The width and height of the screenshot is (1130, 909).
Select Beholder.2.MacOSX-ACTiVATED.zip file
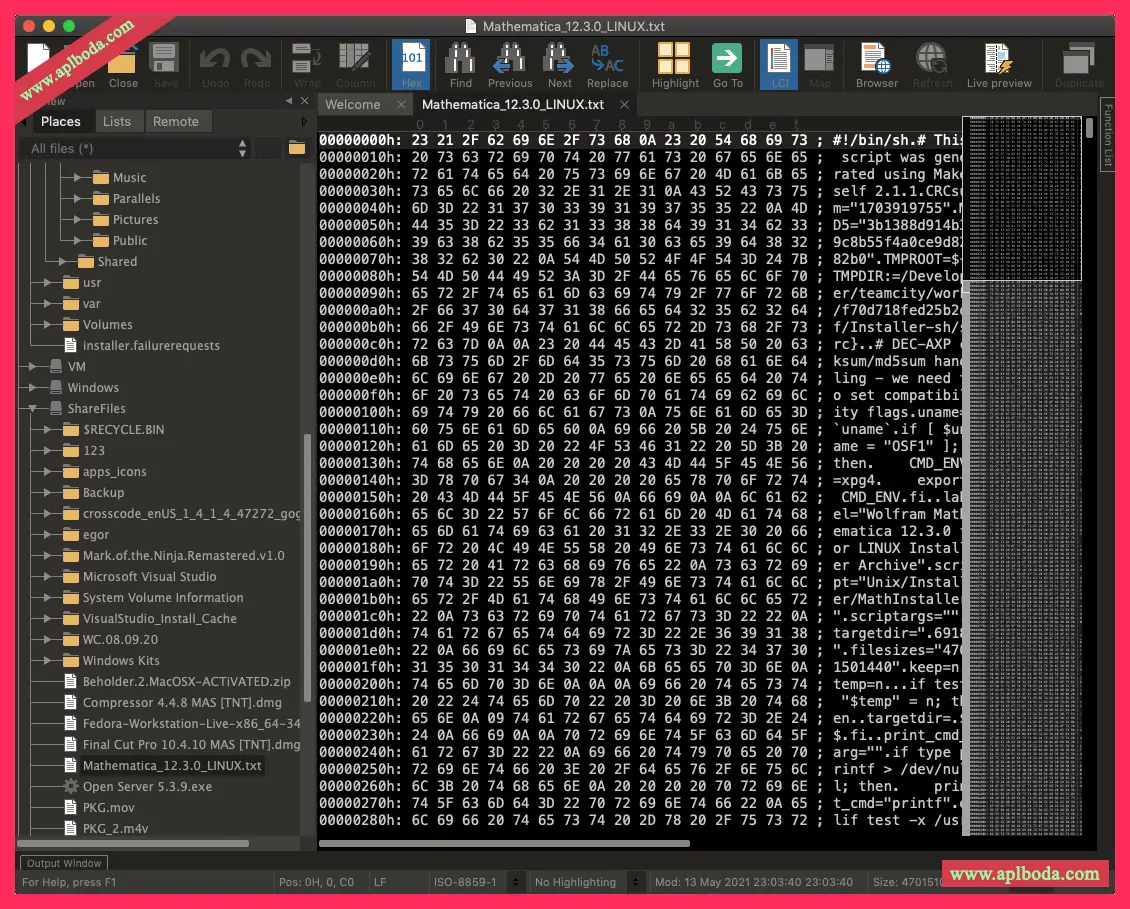(x=186, y=681)
